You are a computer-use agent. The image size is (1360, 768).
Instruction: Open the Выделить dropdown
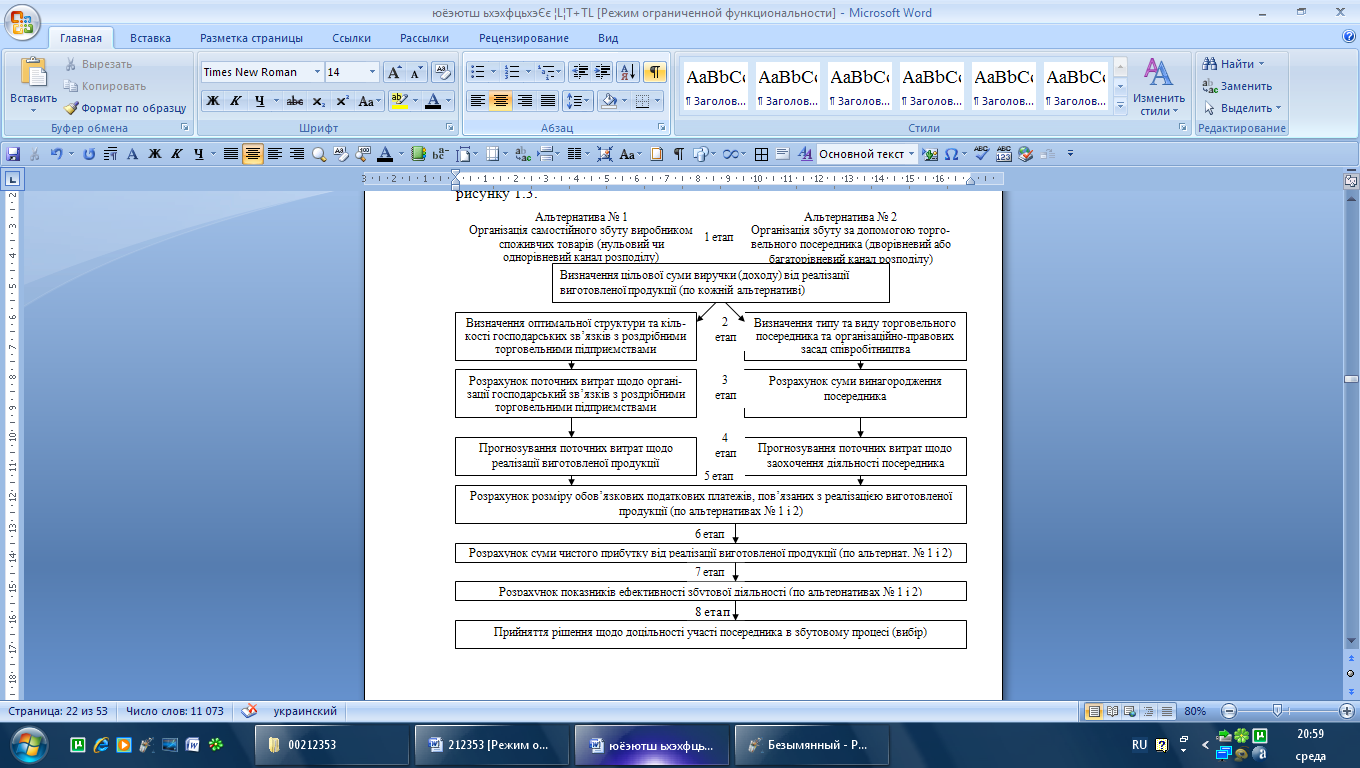tap(1242, 108)
